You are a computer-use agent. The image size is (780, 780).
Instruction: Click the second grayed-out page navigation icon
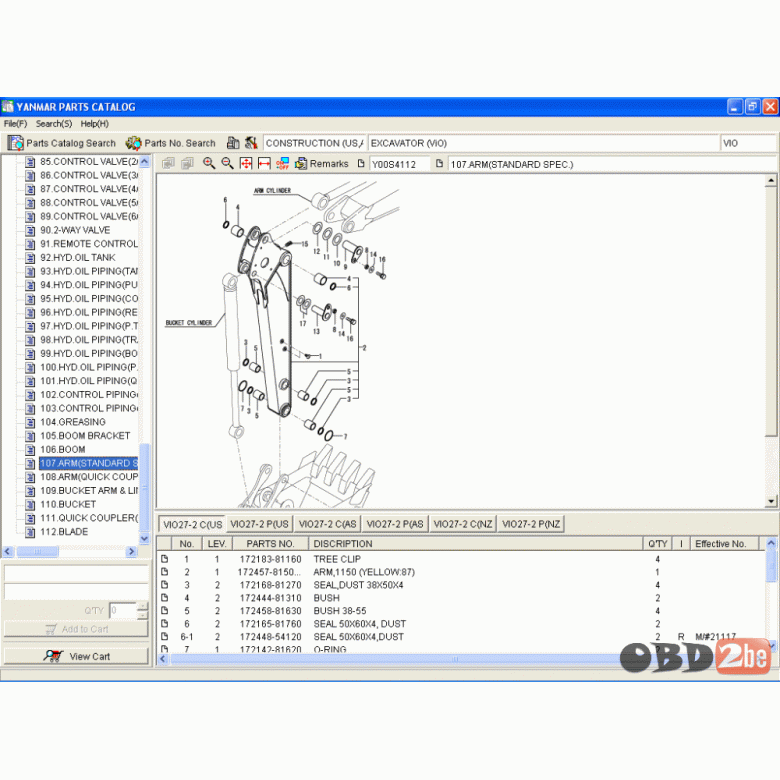(187, 164)
